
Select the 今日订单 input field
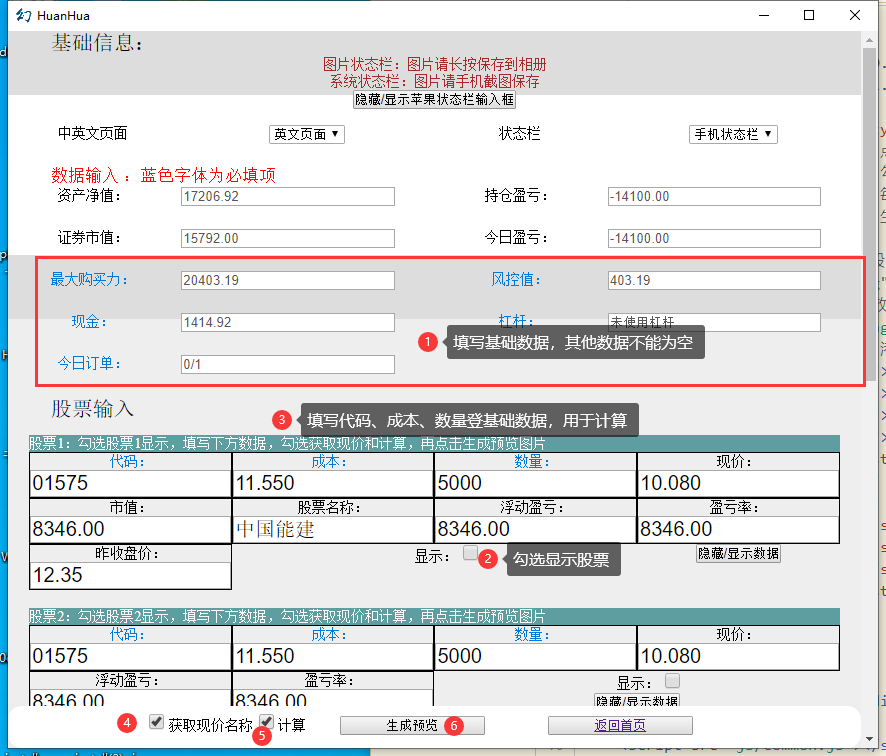click(287, 364)
